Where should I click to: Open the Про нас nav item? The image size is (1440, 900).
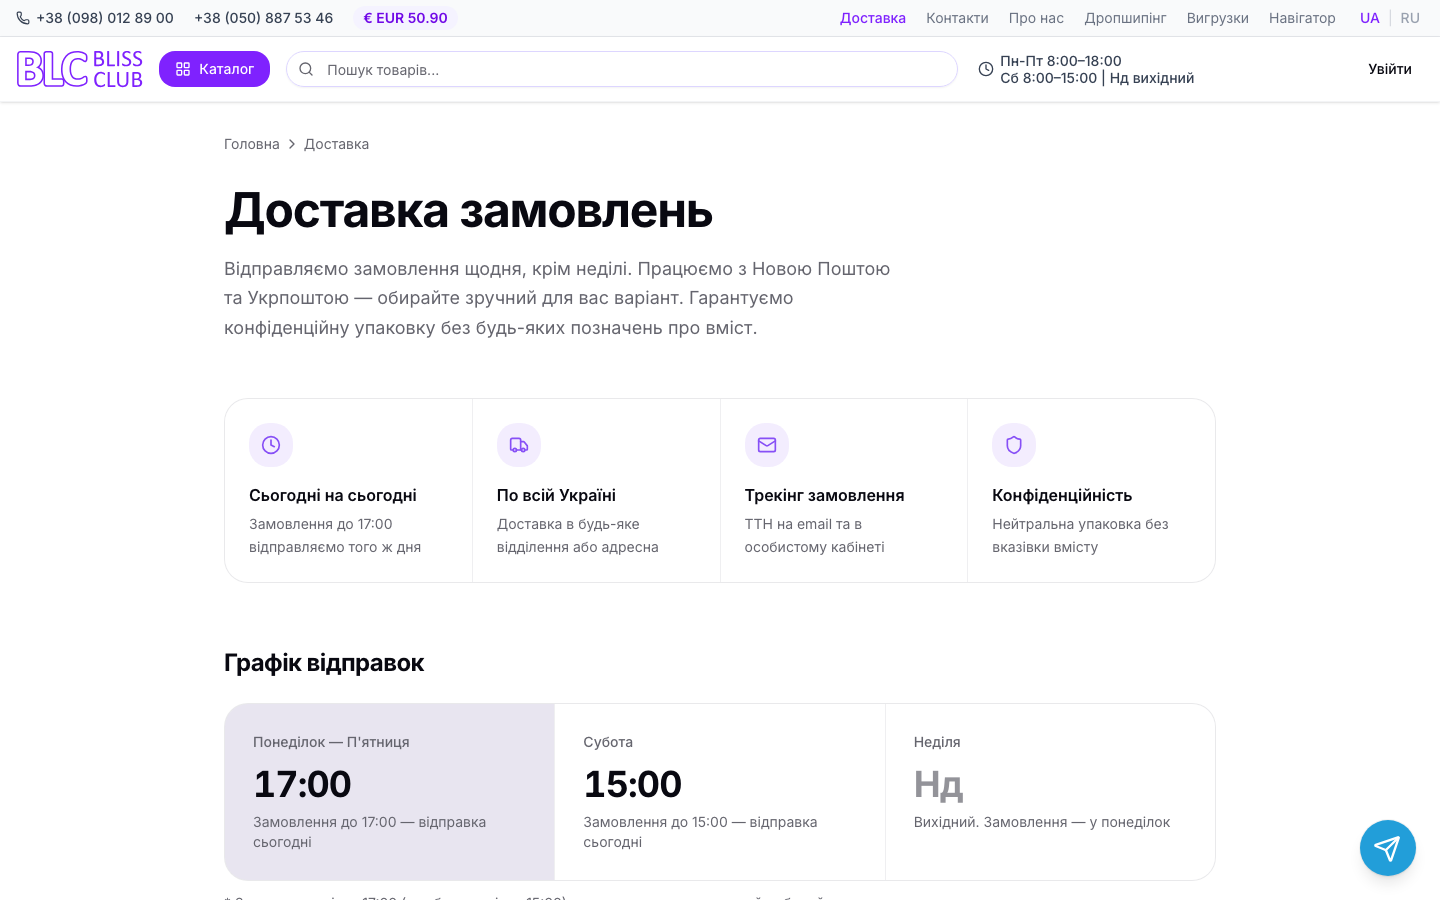coord(1036,18)
